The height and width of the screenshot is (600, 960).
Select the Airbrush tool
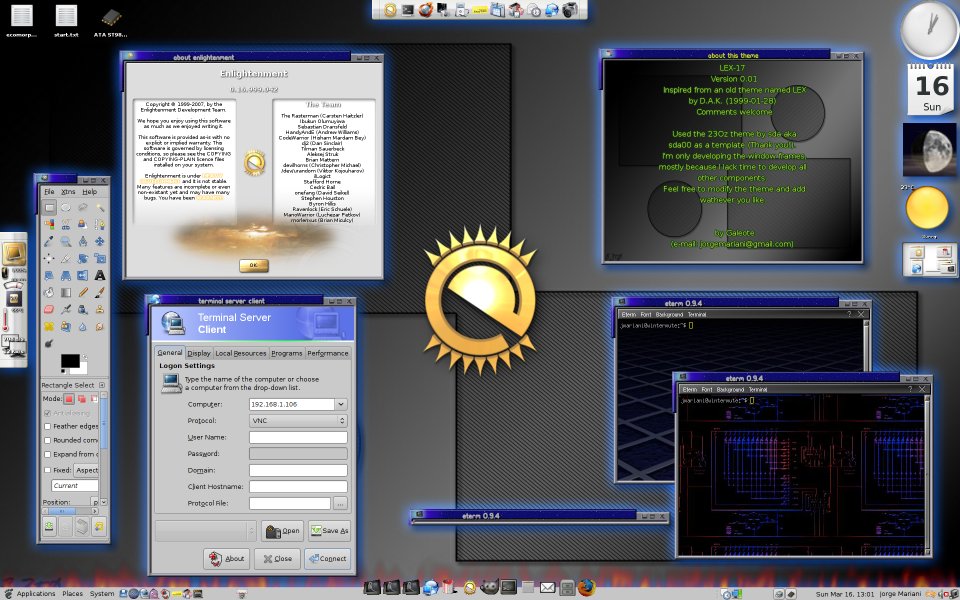tap(66, 309)
